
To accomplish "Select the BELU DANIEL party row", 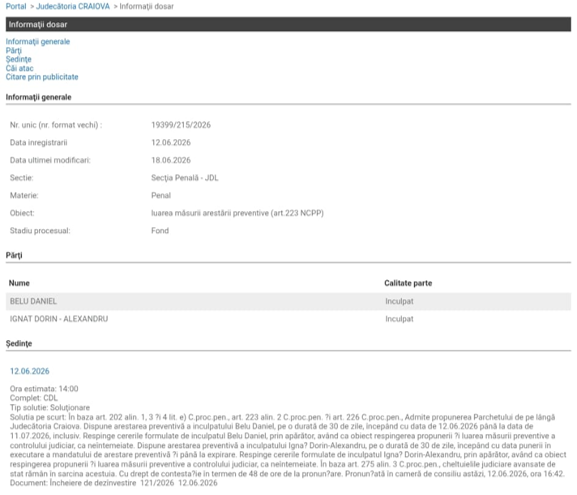I will pos(288,301).
